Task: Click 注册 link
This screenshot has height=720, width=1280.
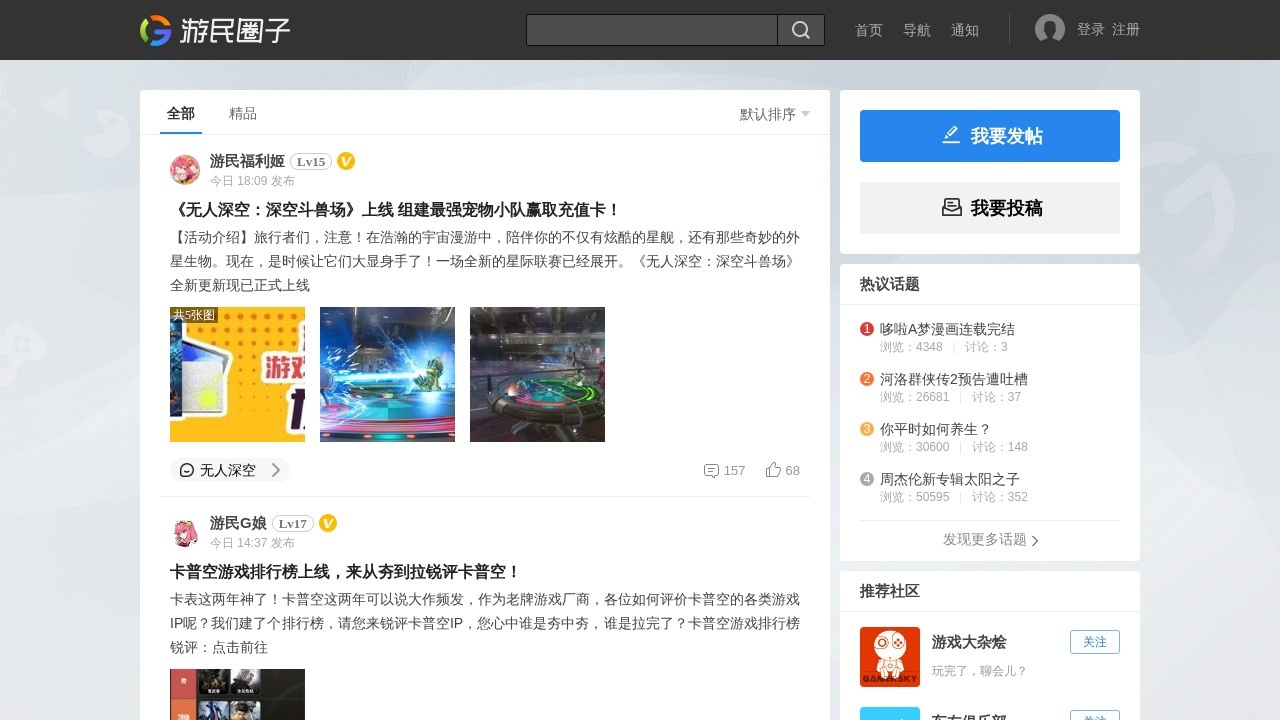Action: [x=1126, y=30]
